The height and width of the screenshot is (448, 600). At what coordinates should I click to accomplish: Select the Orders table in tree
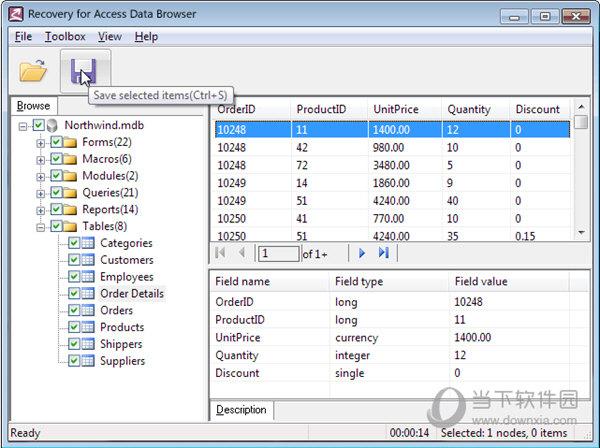pyautogui.click(x=116, y=311)
